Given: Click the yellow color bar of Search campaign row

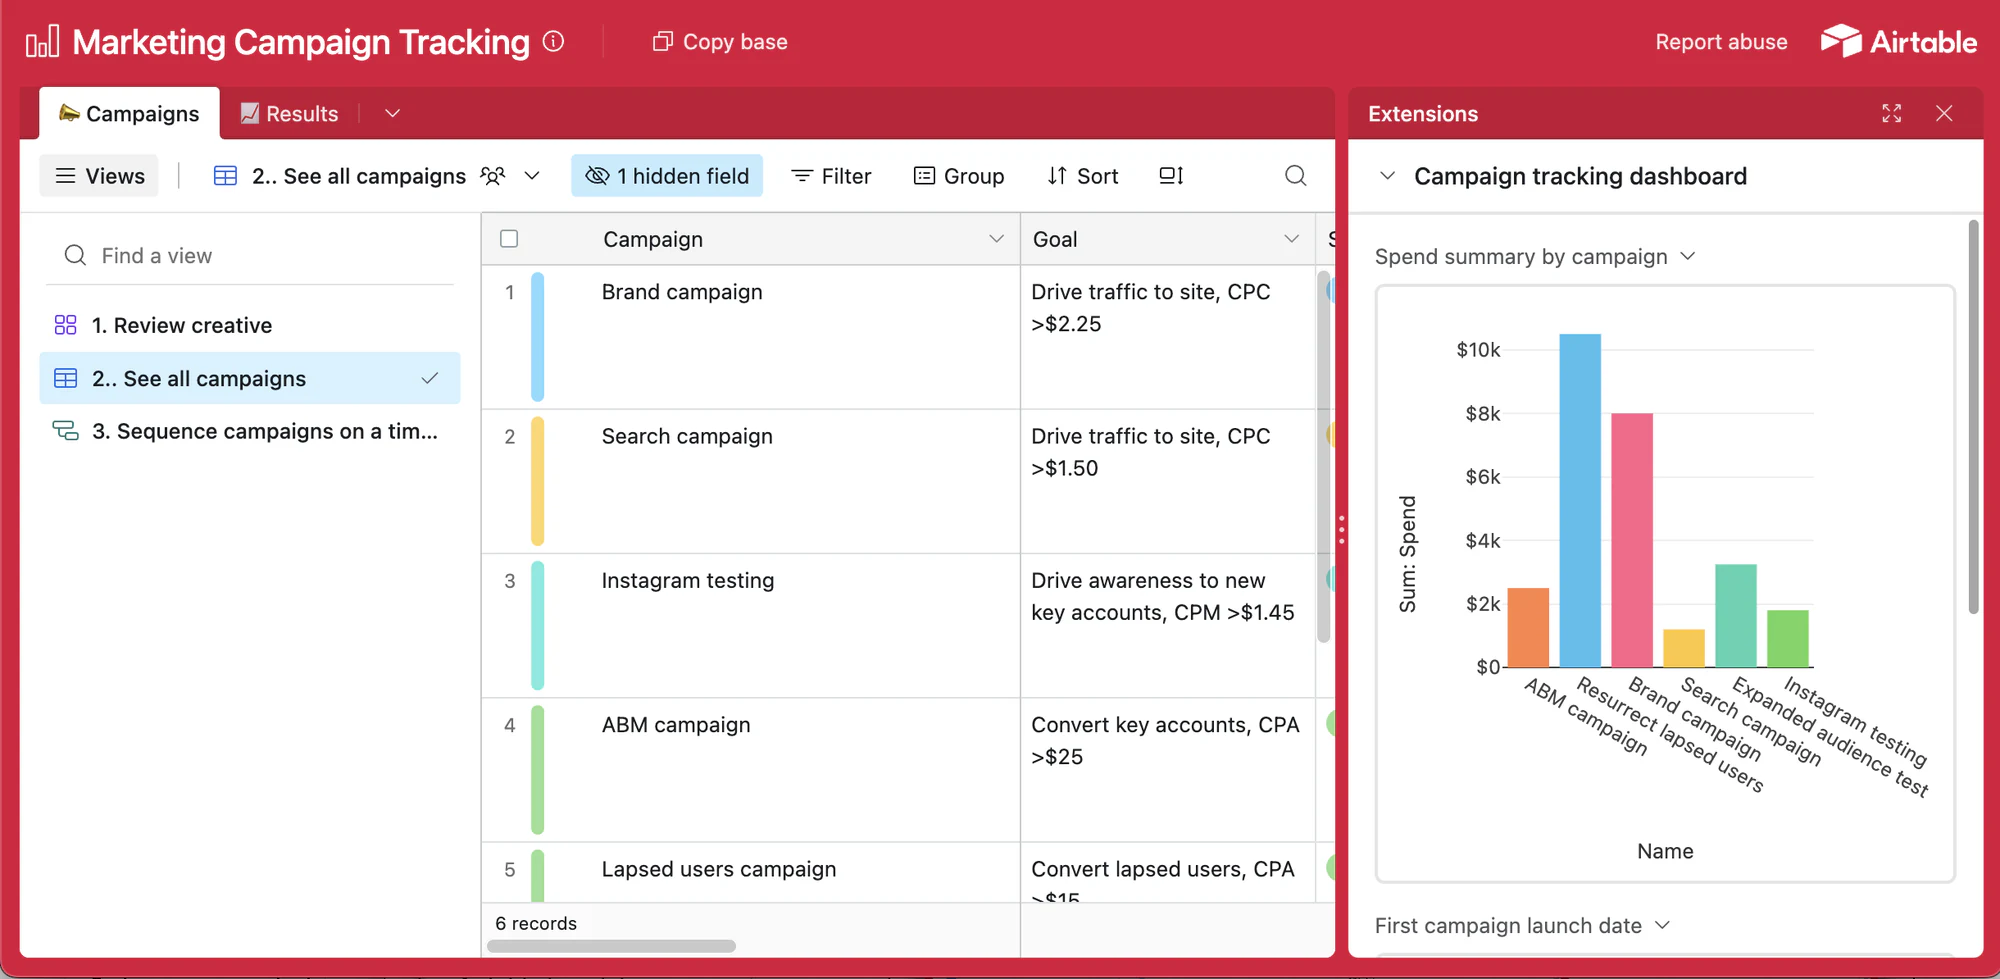Looking at the screenshot, I should (x=537, y=481).
